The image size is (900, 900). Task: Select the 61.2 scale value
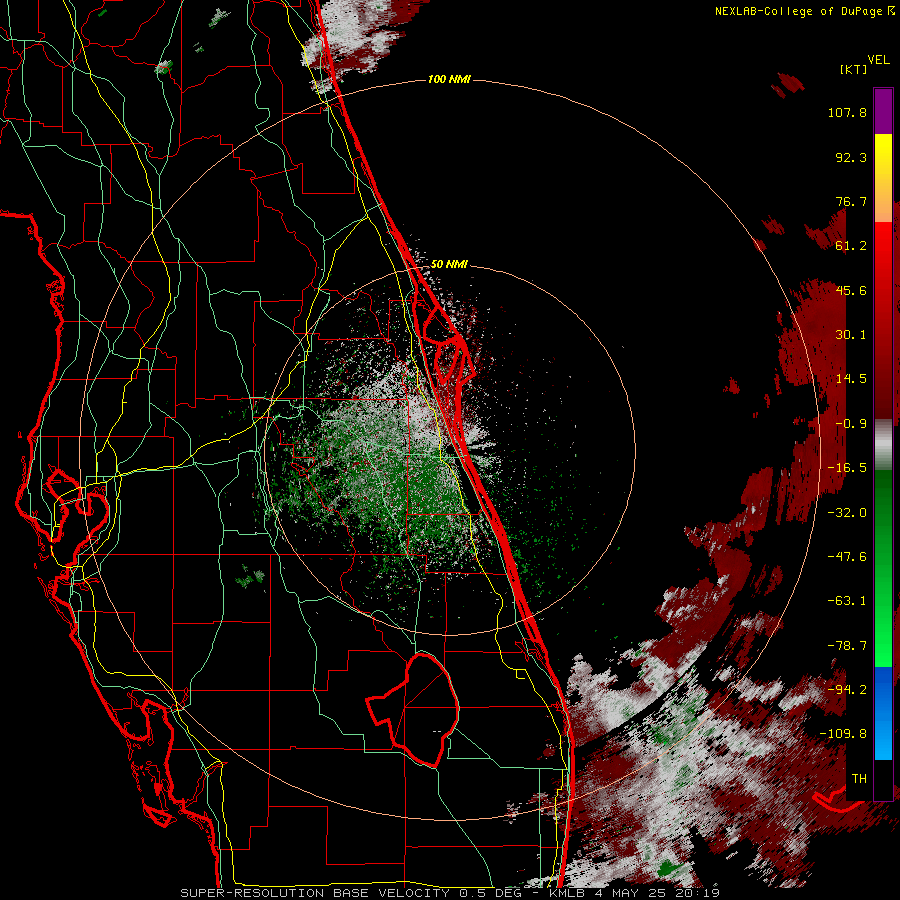pos(851,246)
